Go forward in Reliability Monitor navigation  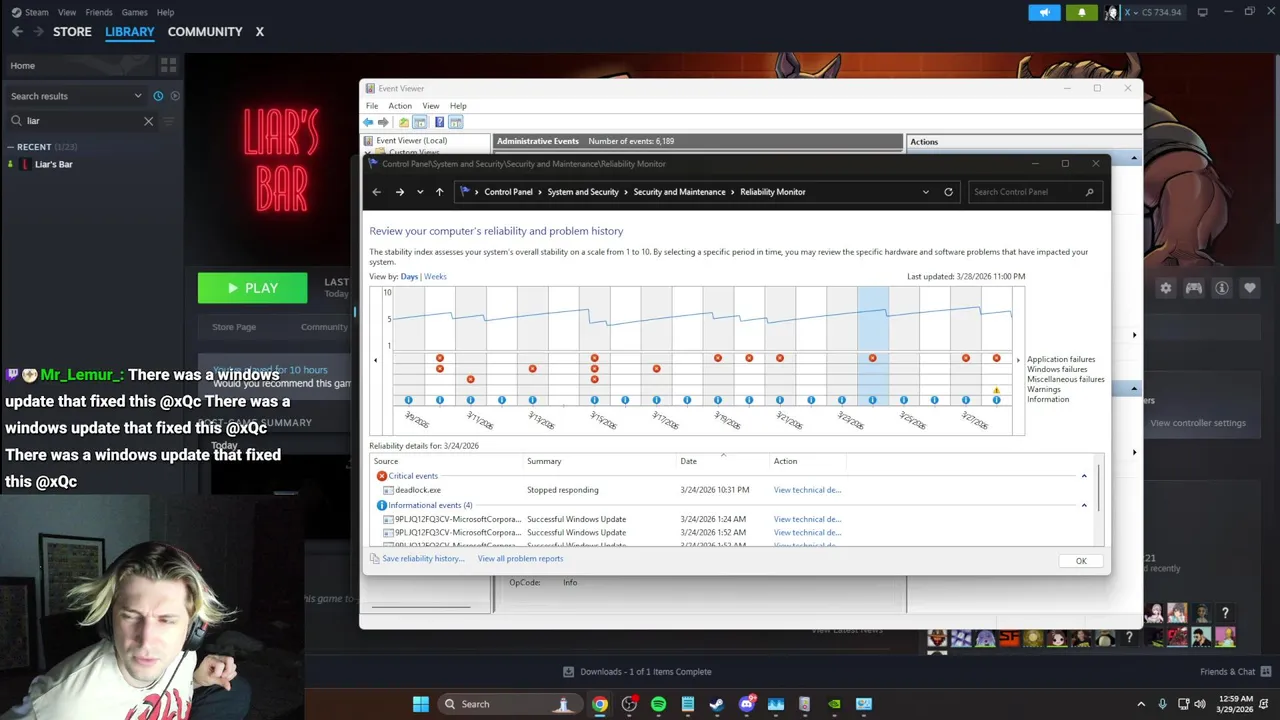tap(399, 192)
